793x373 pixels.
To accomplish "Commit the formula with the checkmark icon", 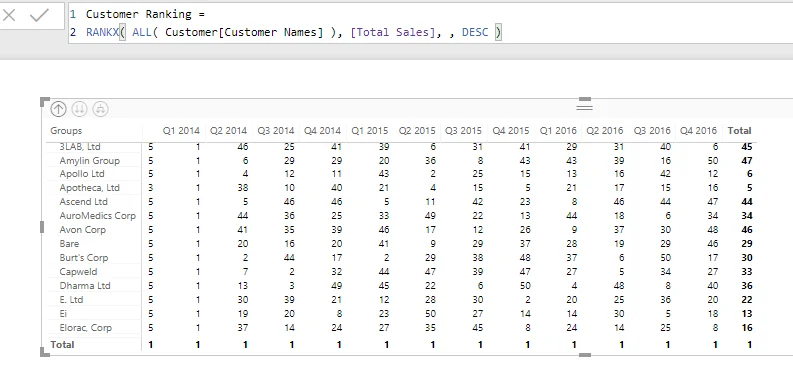I will (39, 16).
